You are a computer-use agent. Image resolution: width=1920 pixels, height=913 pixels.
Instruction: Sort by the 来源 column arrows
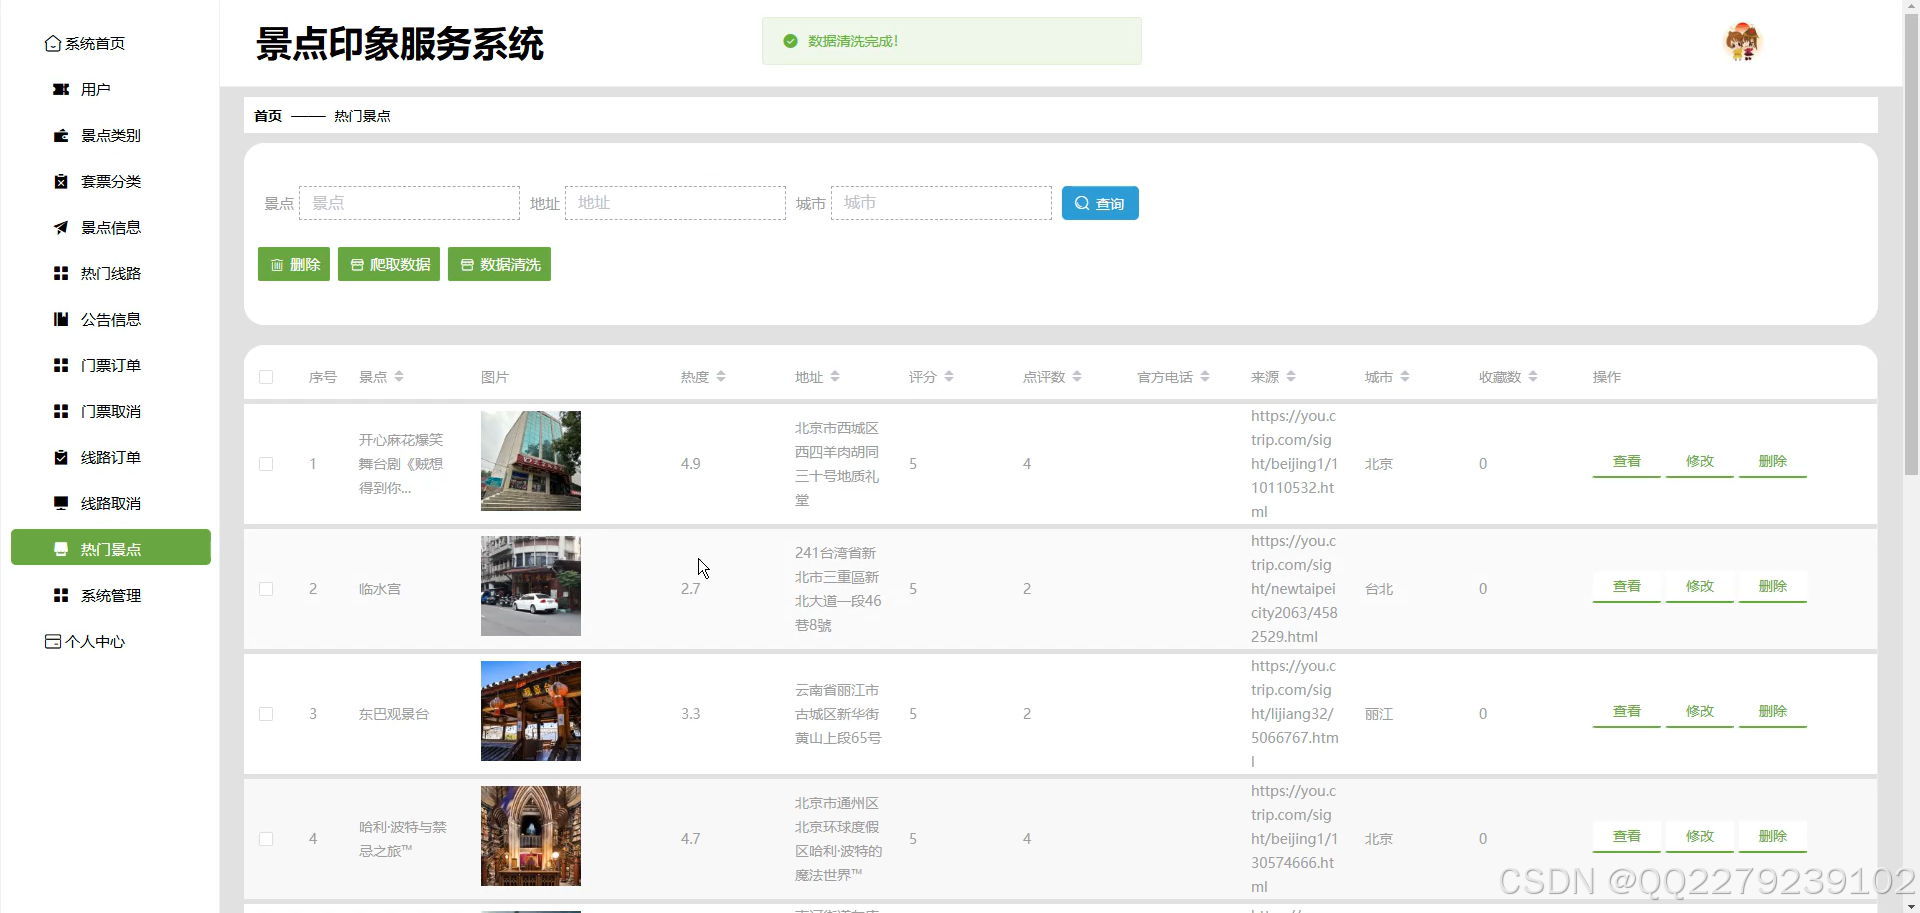click(1291, 377)
